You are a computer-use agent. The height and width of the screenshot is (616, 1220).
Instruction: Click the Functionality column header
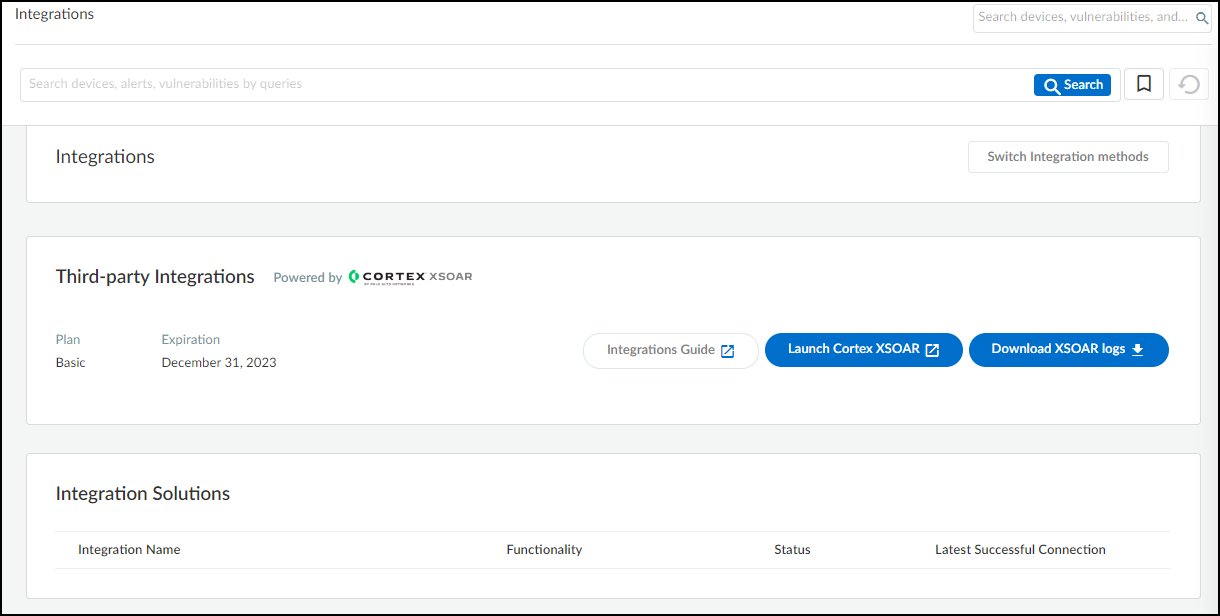(544, 550)
